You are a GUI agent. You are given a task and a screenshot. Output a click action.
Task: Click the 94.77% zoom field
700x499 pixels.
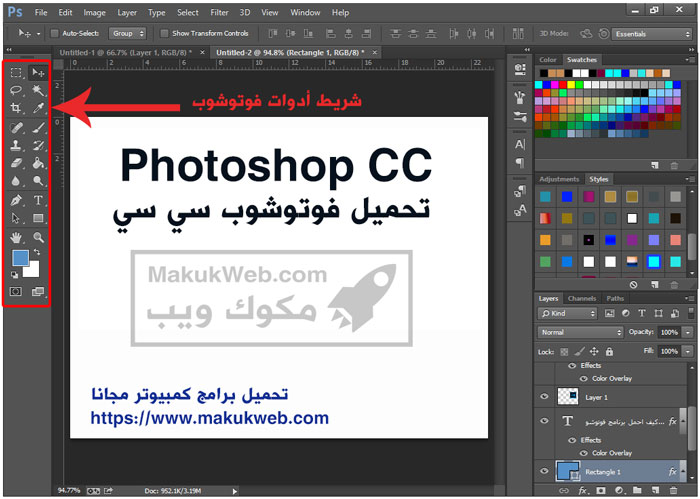coord(68,491)
